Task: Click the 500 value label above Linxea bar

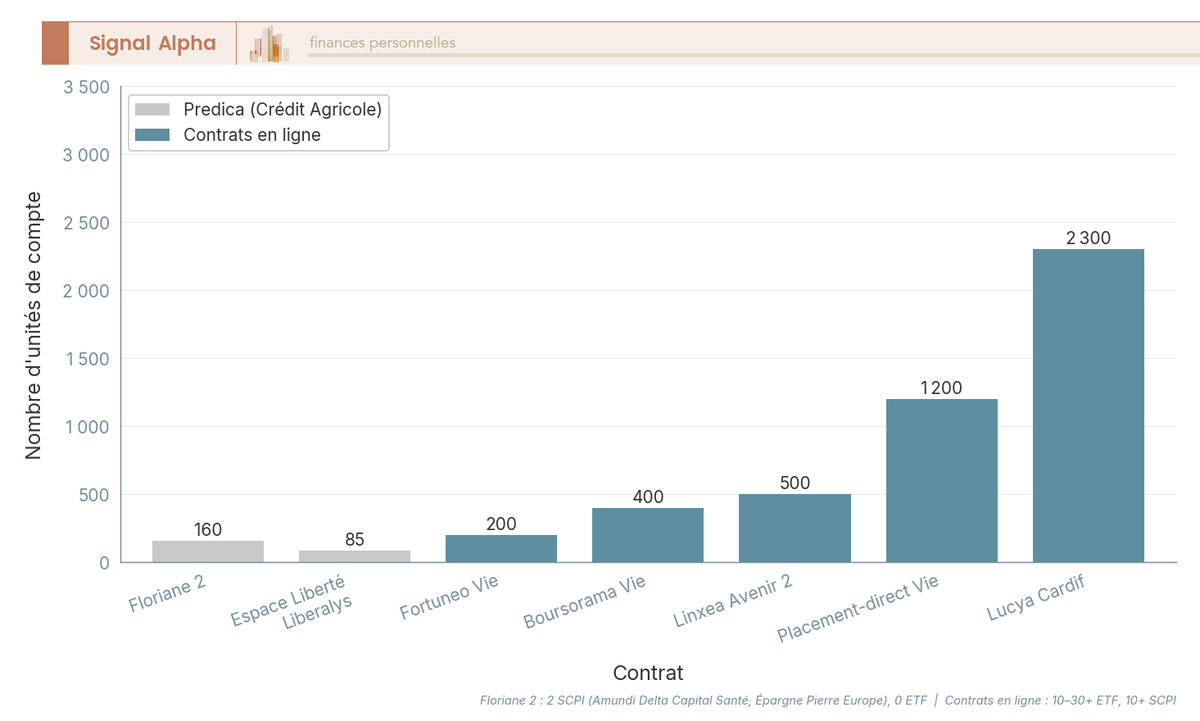Action: click(795, 483)
